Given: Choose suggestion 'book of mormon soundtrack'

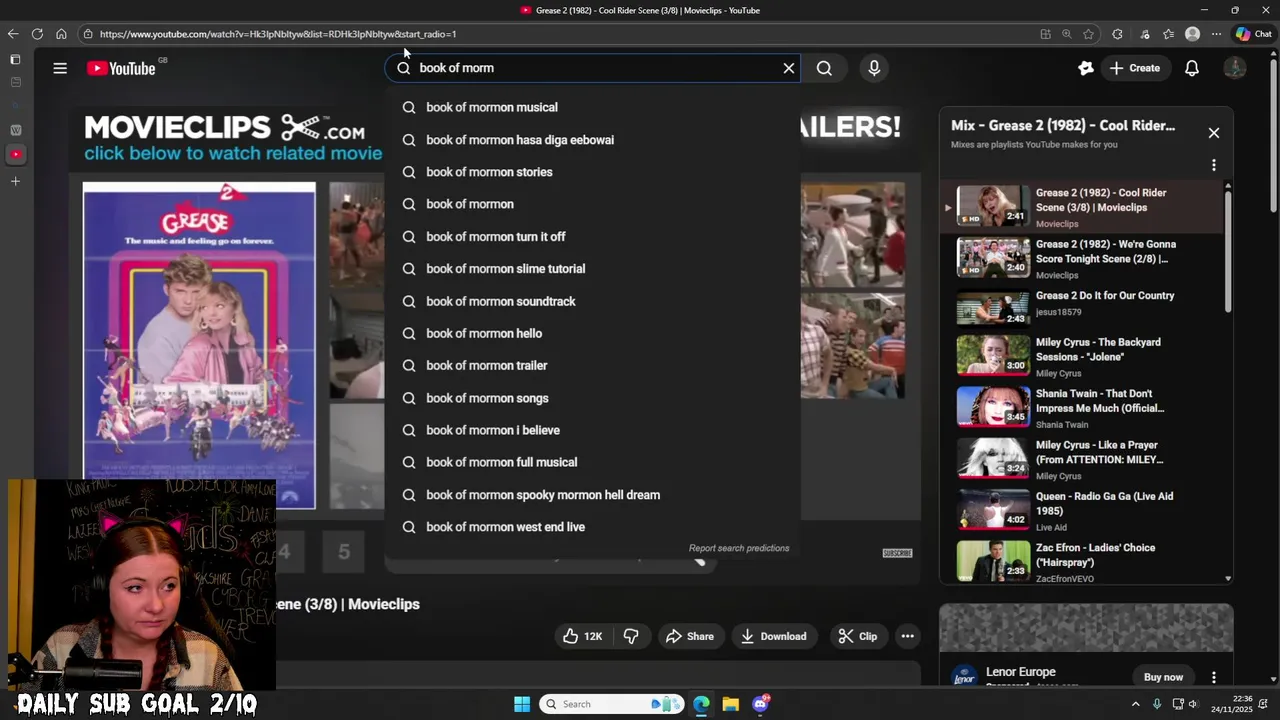Looking at the screenshot, I should coord(592,301).
